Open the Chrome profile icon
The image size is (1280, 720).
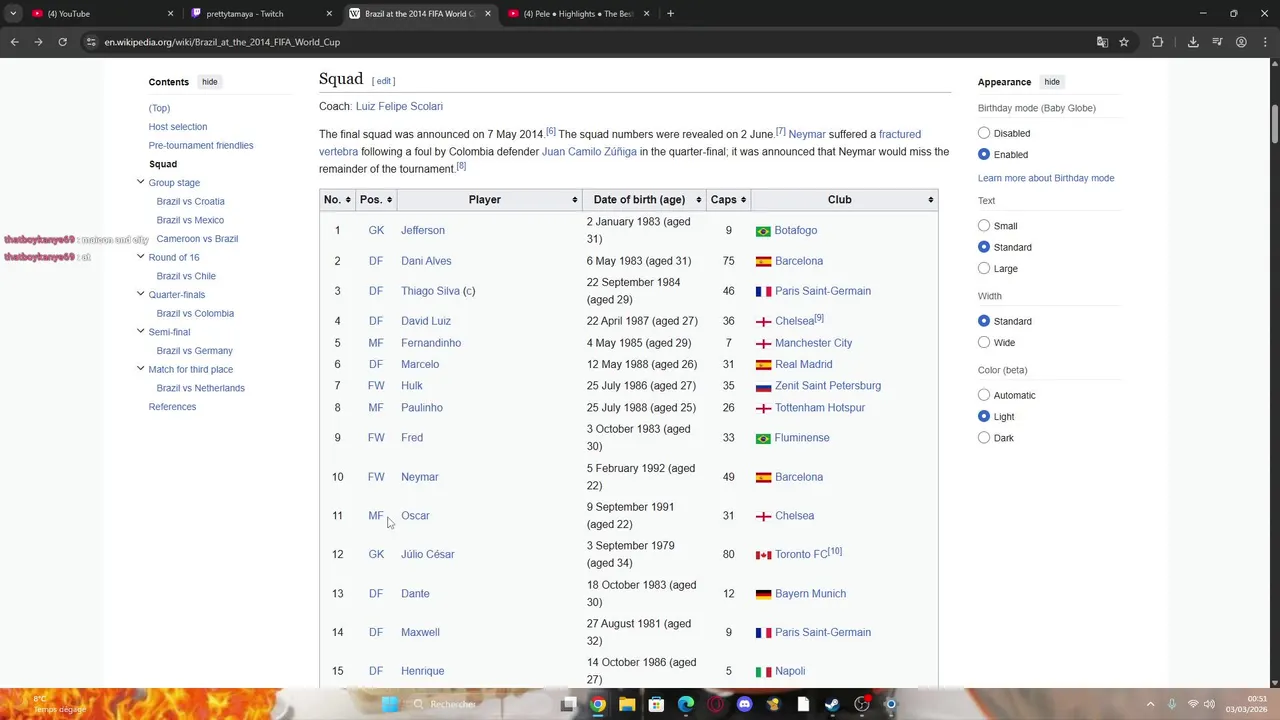coord(1241,42)
